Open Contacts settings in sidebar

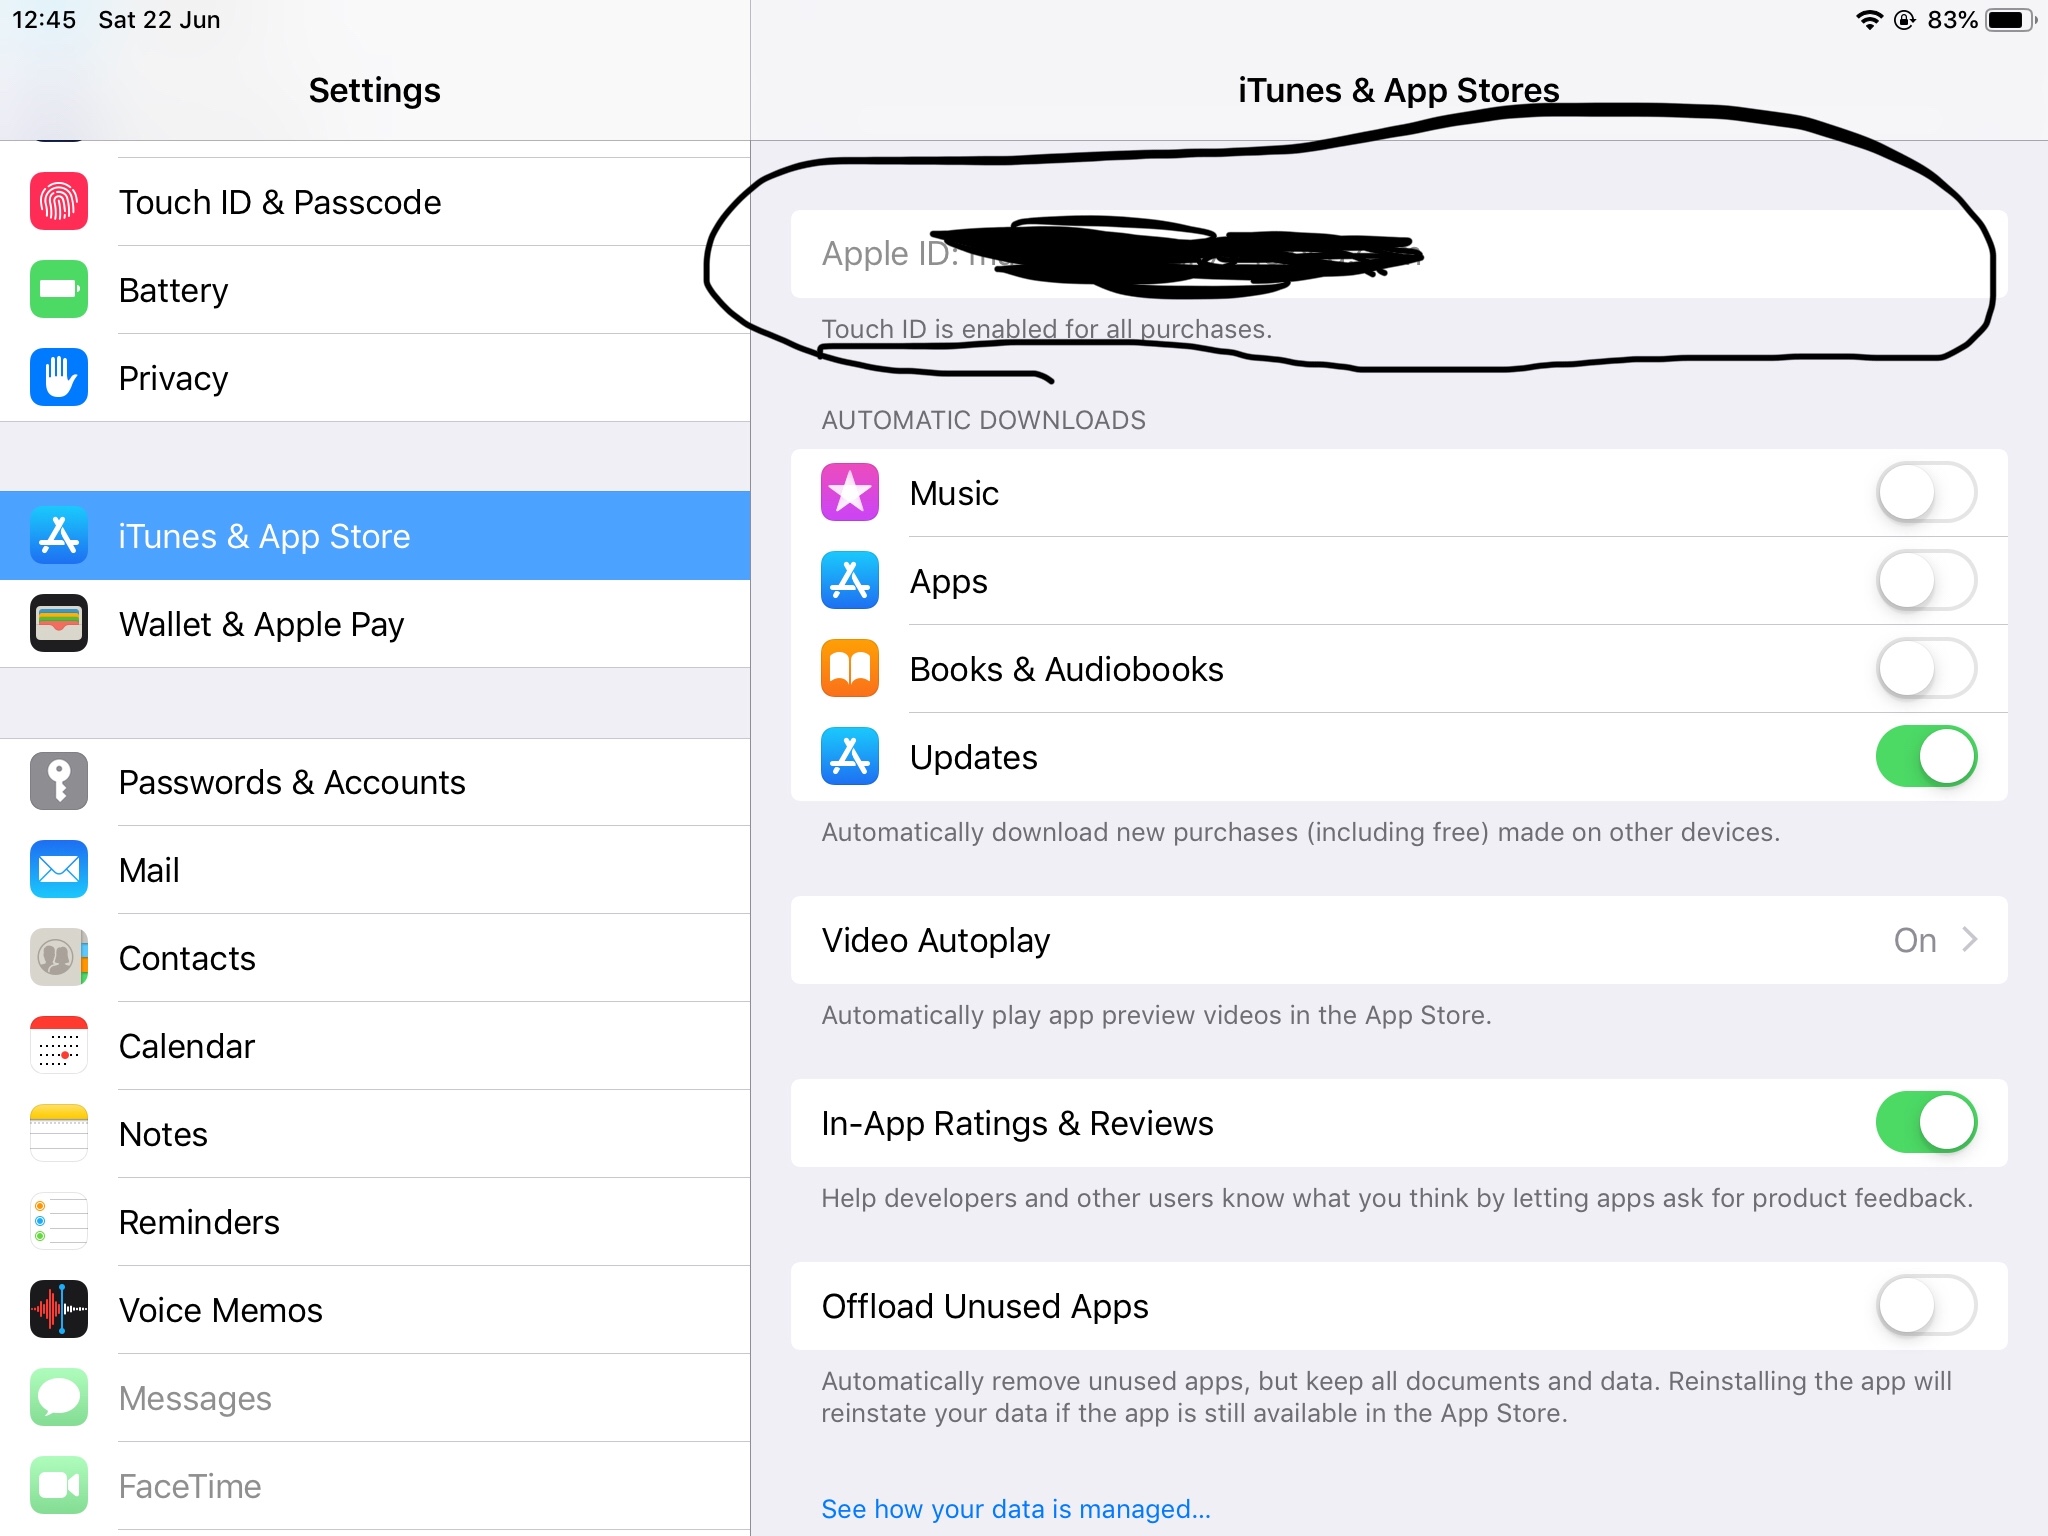click(187, 958)
